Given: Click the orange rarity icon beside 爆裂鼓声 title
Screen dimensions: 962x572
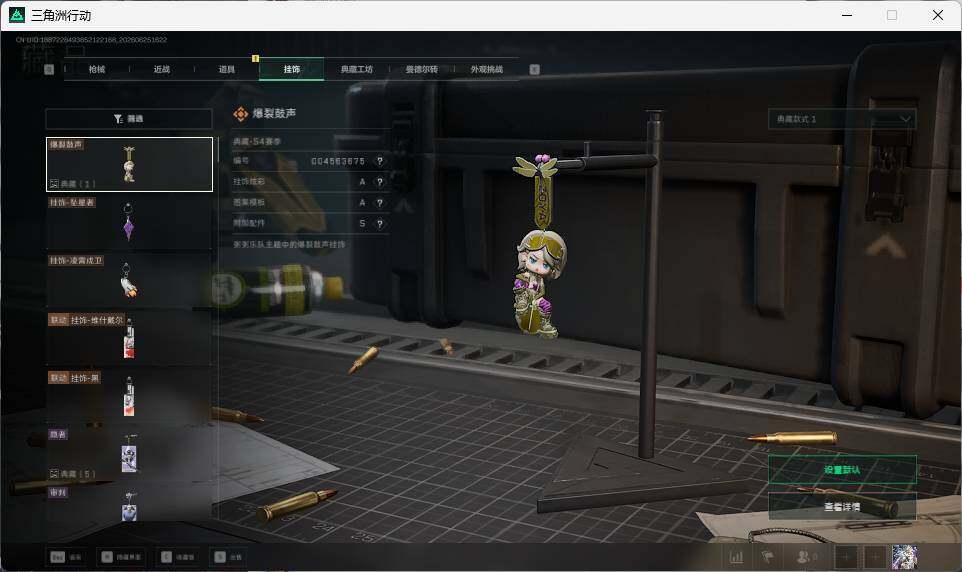Looking at the screenshot, I should click(240, 114).
